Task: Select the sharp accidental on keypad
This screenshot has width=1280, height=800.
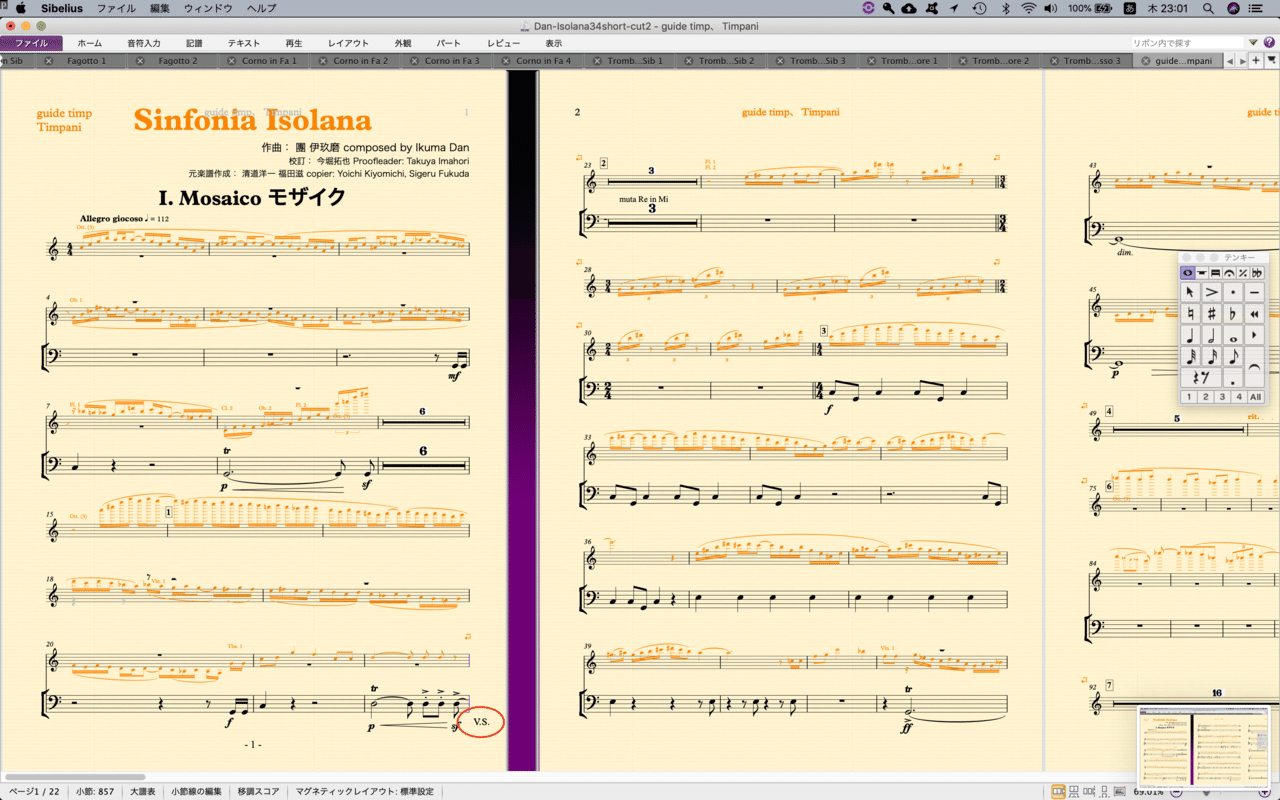Action: pyautogui.click(x=1211, y=314)
